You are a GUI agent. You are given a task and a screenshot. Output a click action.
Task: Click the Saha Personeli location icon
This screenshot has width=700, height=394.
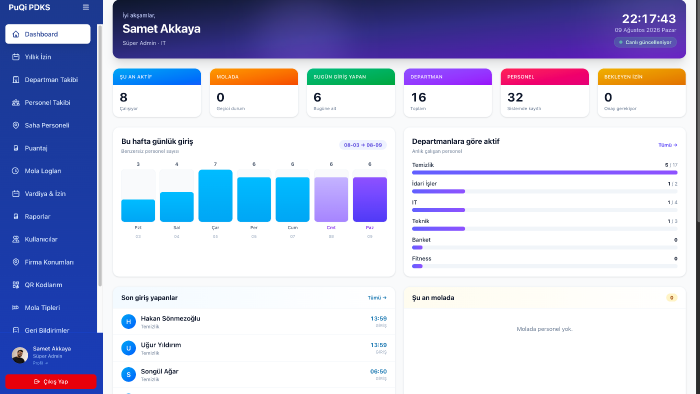point(16,125)
